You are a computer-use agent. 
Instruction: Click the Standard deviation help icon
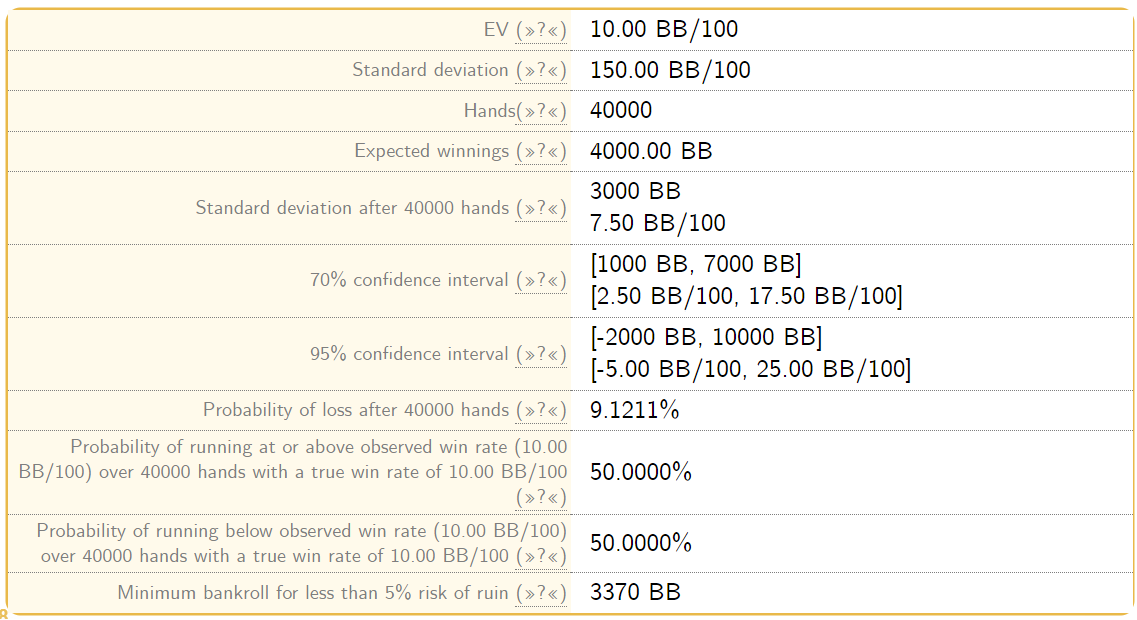(x=541, y=70)
